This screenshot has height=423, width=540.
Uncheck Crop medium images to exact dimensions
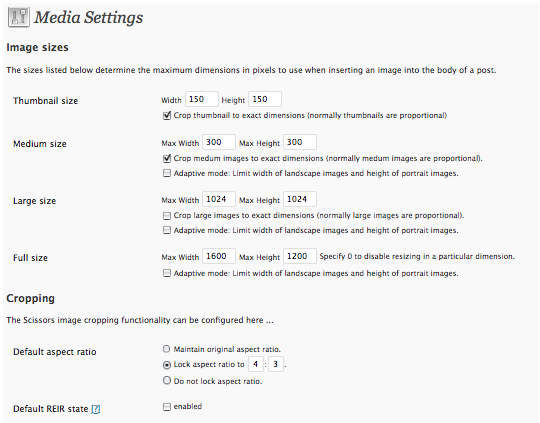click(167, 158)
